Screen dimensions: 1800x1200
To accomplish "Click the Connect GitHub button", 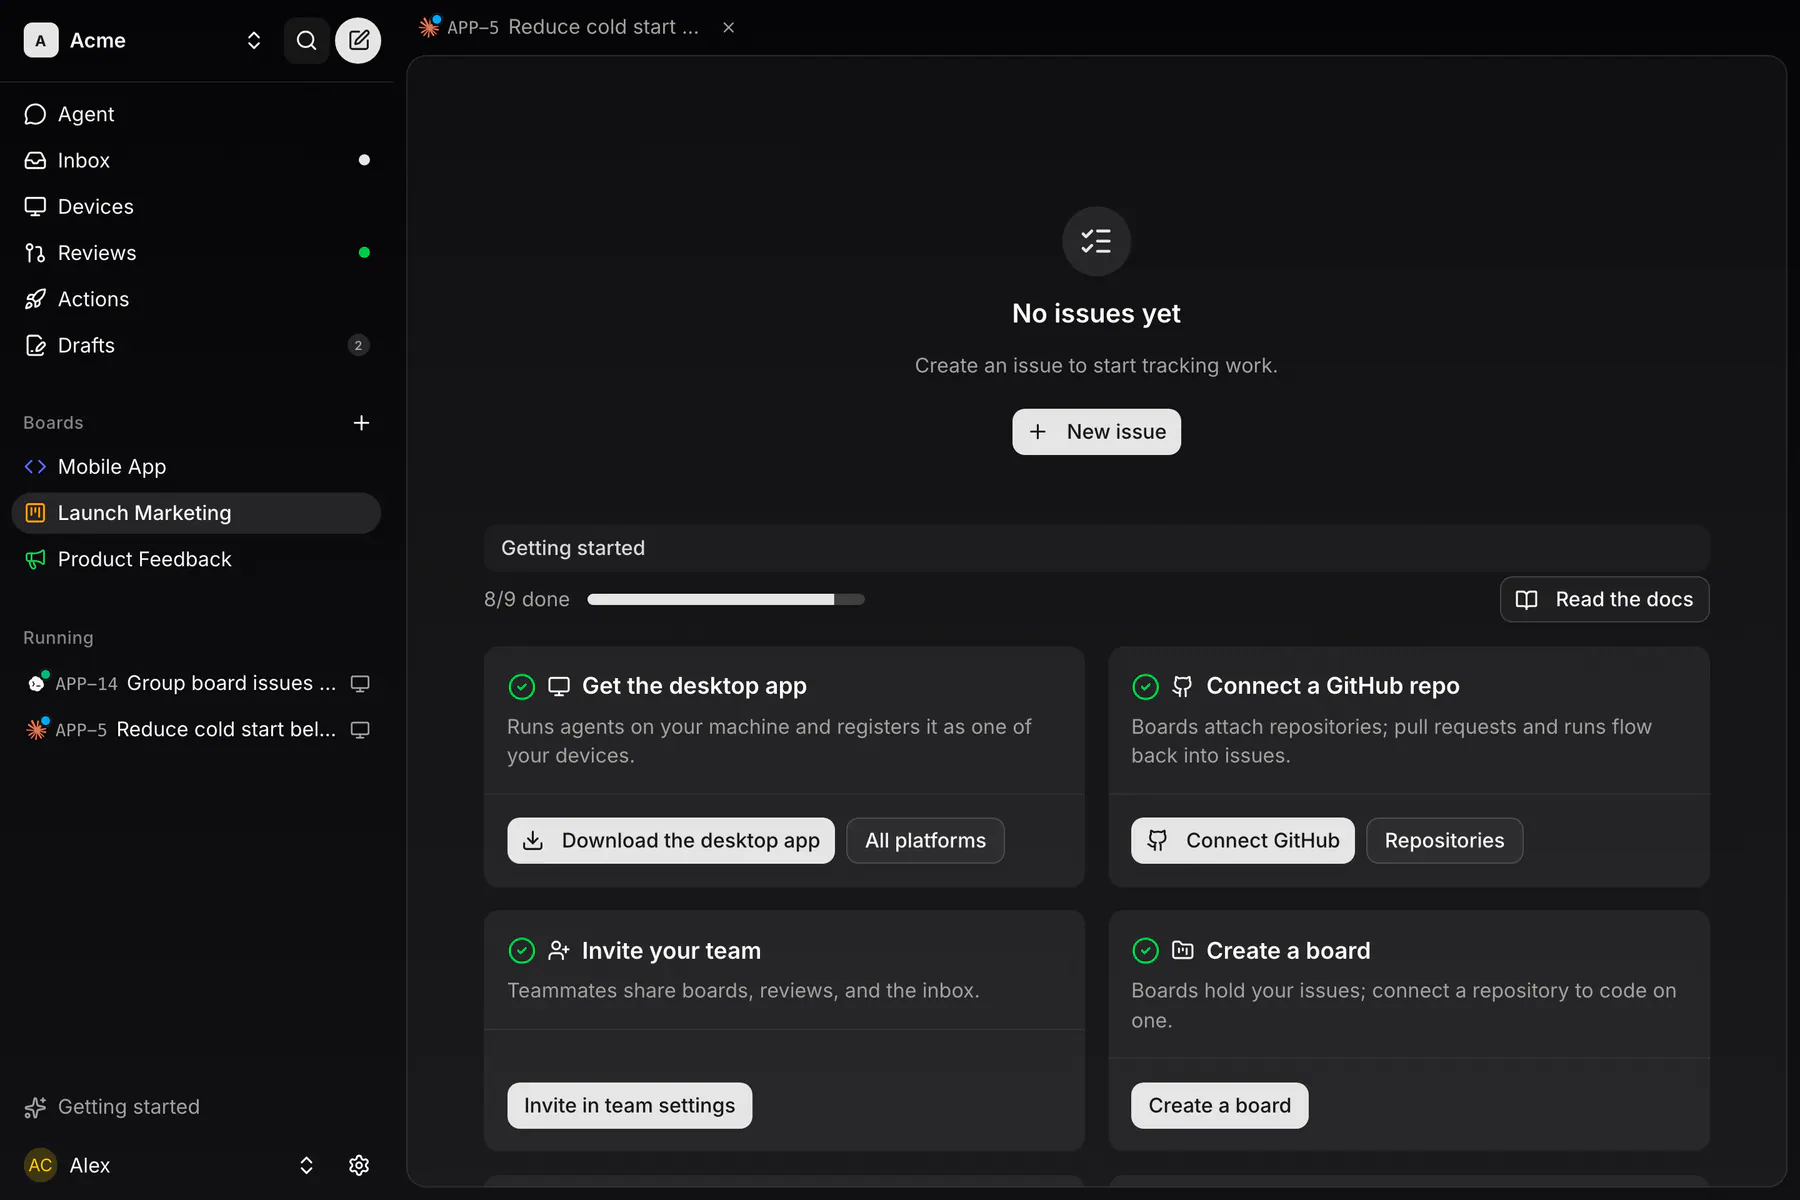I will pyautogui.click(x=1243, y=841).
